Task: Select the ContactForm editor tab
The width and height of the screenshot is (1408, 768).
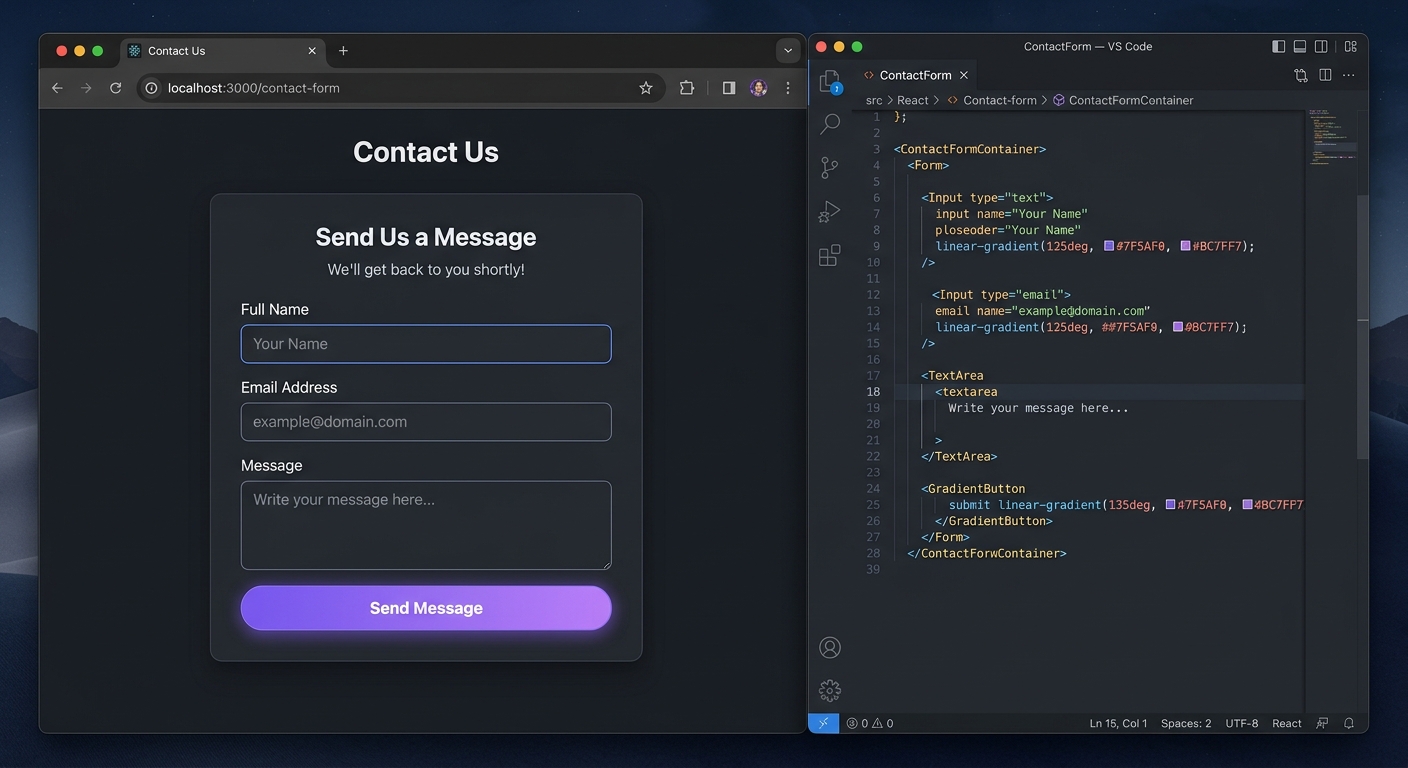Action: (x=915, y=75)
